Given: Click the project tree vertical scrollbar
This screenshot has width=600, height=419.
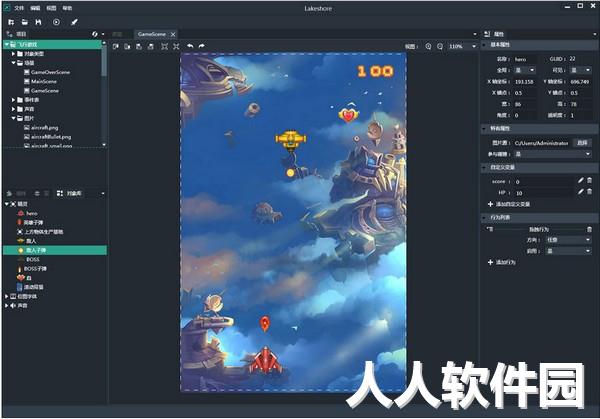Looking at the screenshot, I should pos(104,61).
